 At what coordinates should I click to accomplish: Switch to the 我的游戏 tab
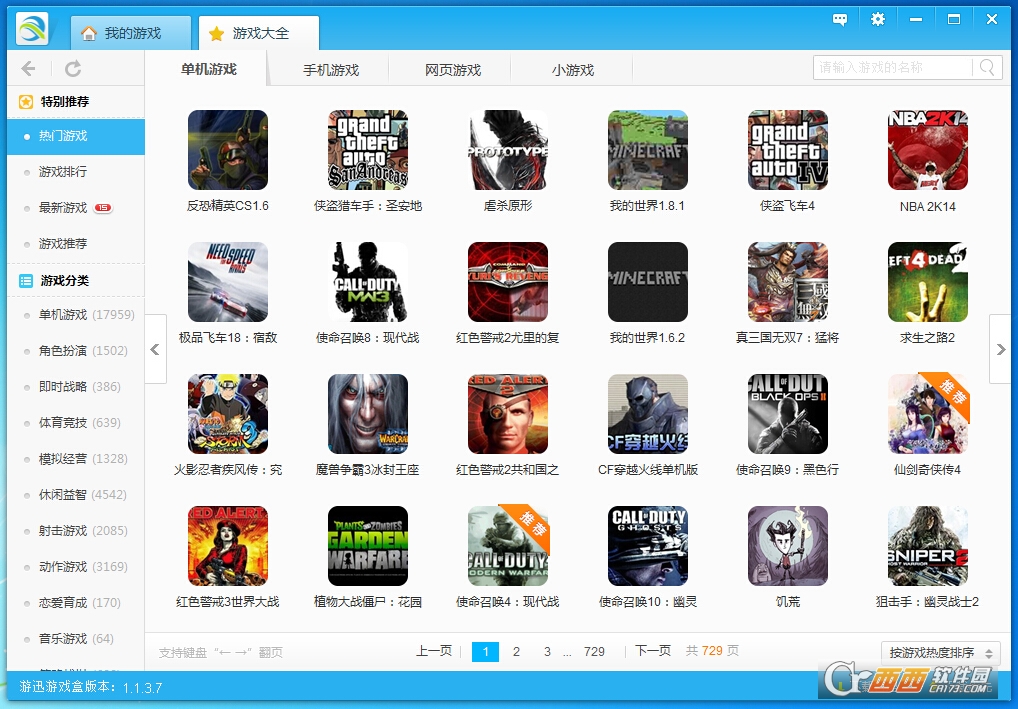click(130, 33)
